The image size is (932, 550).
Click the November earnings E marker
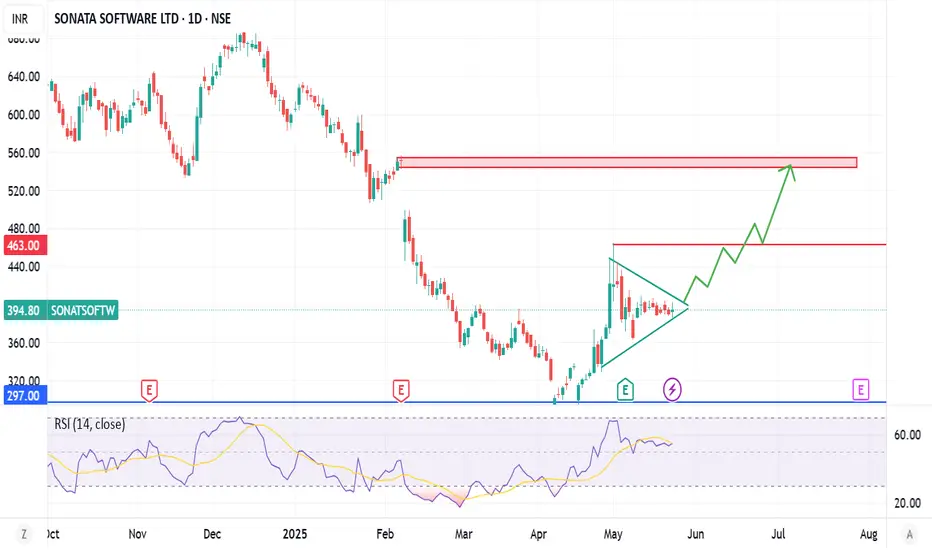(149, 391)
